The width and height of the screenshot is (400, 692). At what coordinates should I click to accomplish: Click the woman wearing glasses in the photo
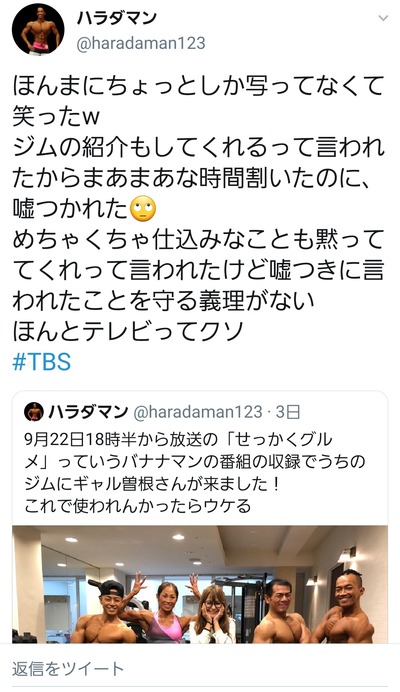pyautogui.click(x=213, y=615)
